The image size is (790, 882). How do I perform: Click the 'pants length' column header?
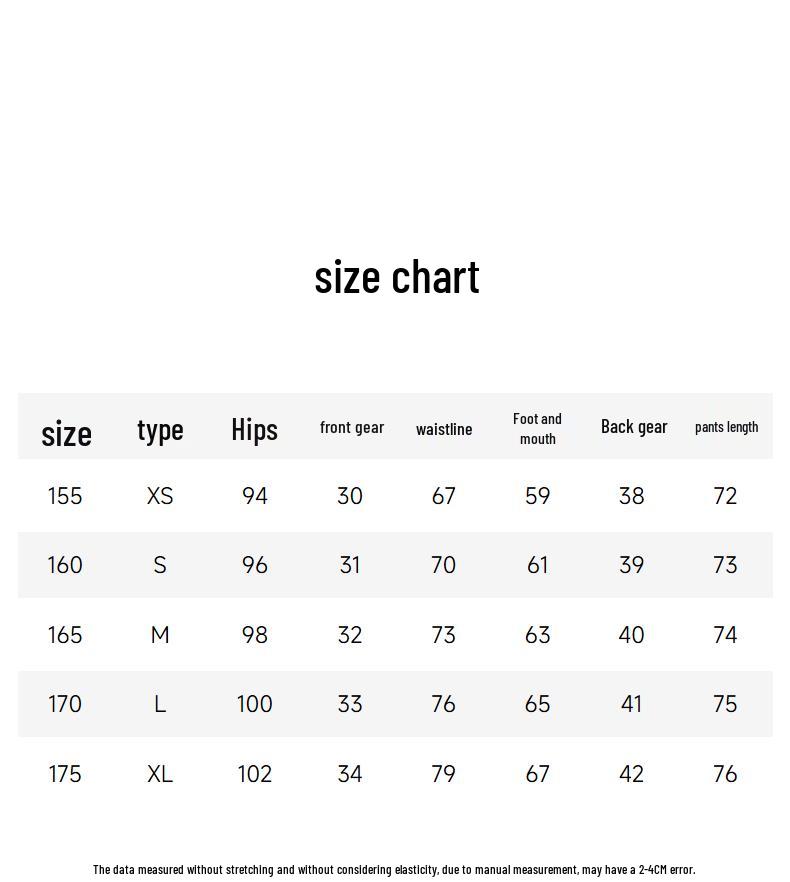pos(726,427)
